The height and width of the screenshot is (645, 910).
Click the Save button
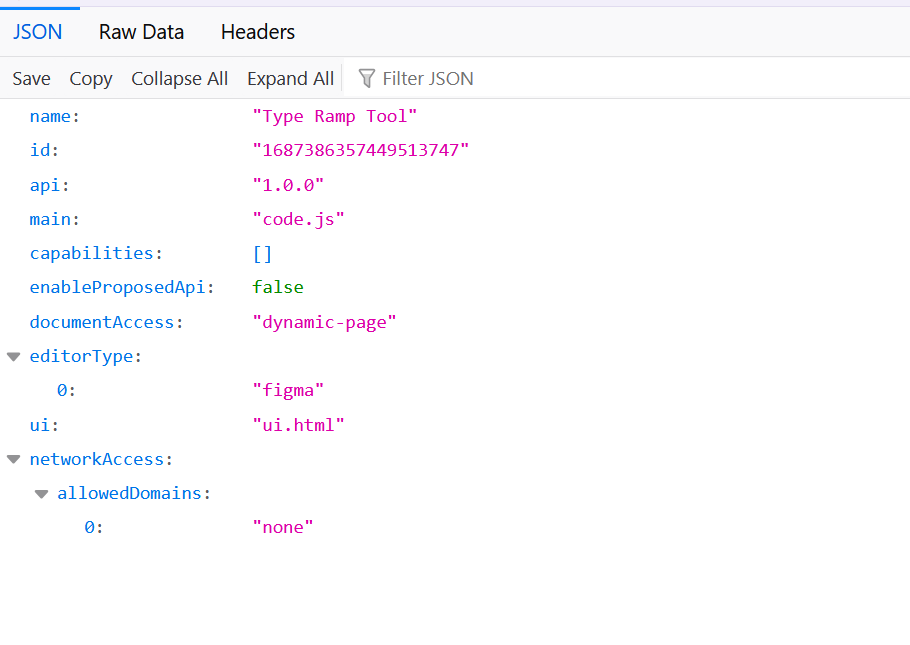[31, 78]
